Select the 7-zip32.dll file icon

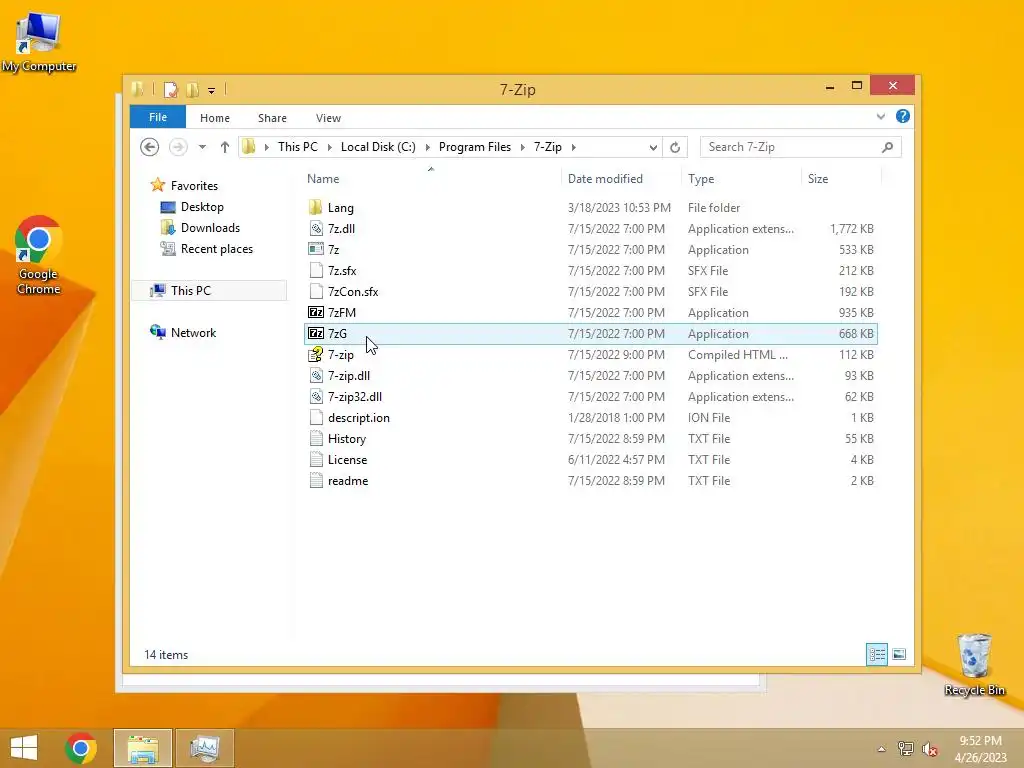coord(315,396)
